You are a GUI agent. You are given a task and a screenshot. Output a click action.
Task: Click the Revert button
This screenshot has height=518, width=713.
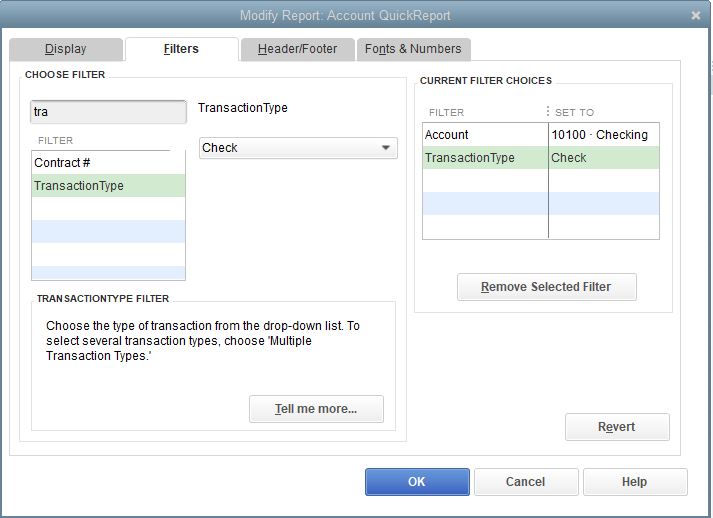(617, 427)
